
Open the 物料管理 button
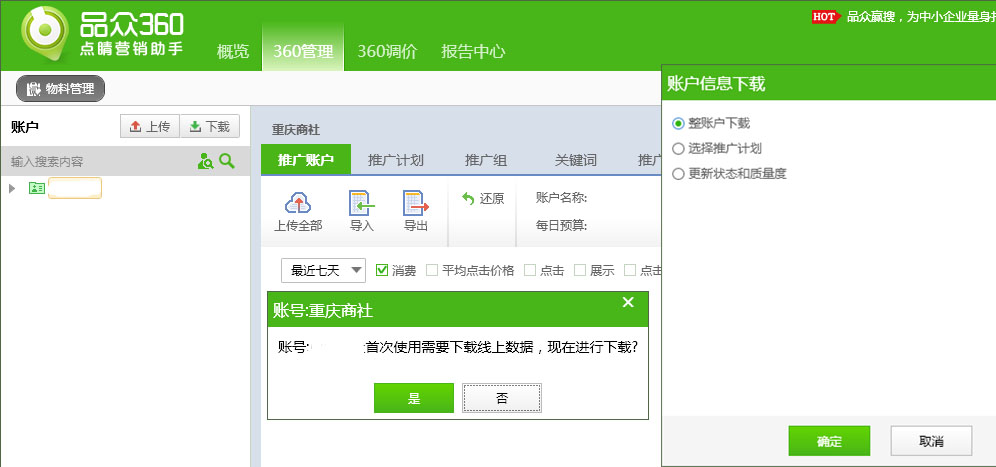60,89
